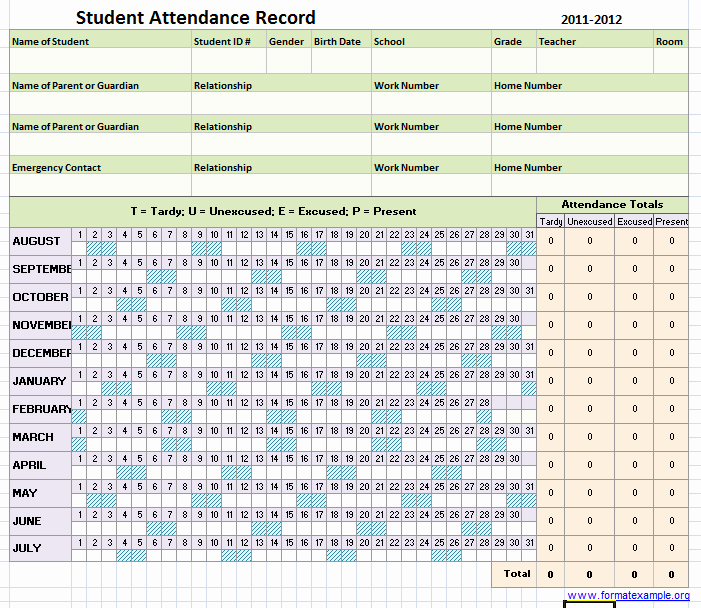
Task: Select the MARCH month label
Action: coord(40,437)
